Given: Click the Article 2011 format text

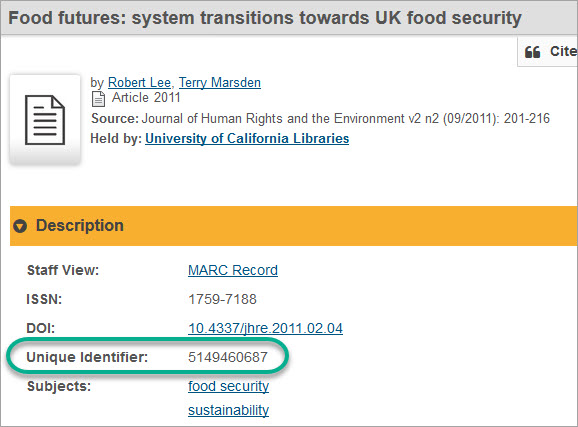Looking at the screenshot, I should [146, 98].
